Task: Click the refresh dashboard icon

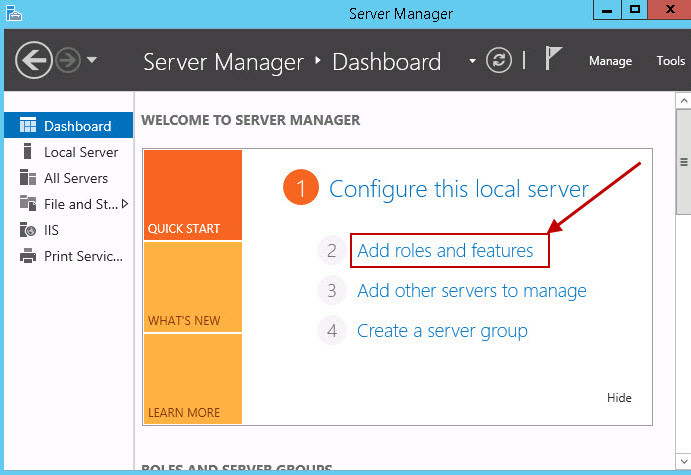Action: [498, 61]
